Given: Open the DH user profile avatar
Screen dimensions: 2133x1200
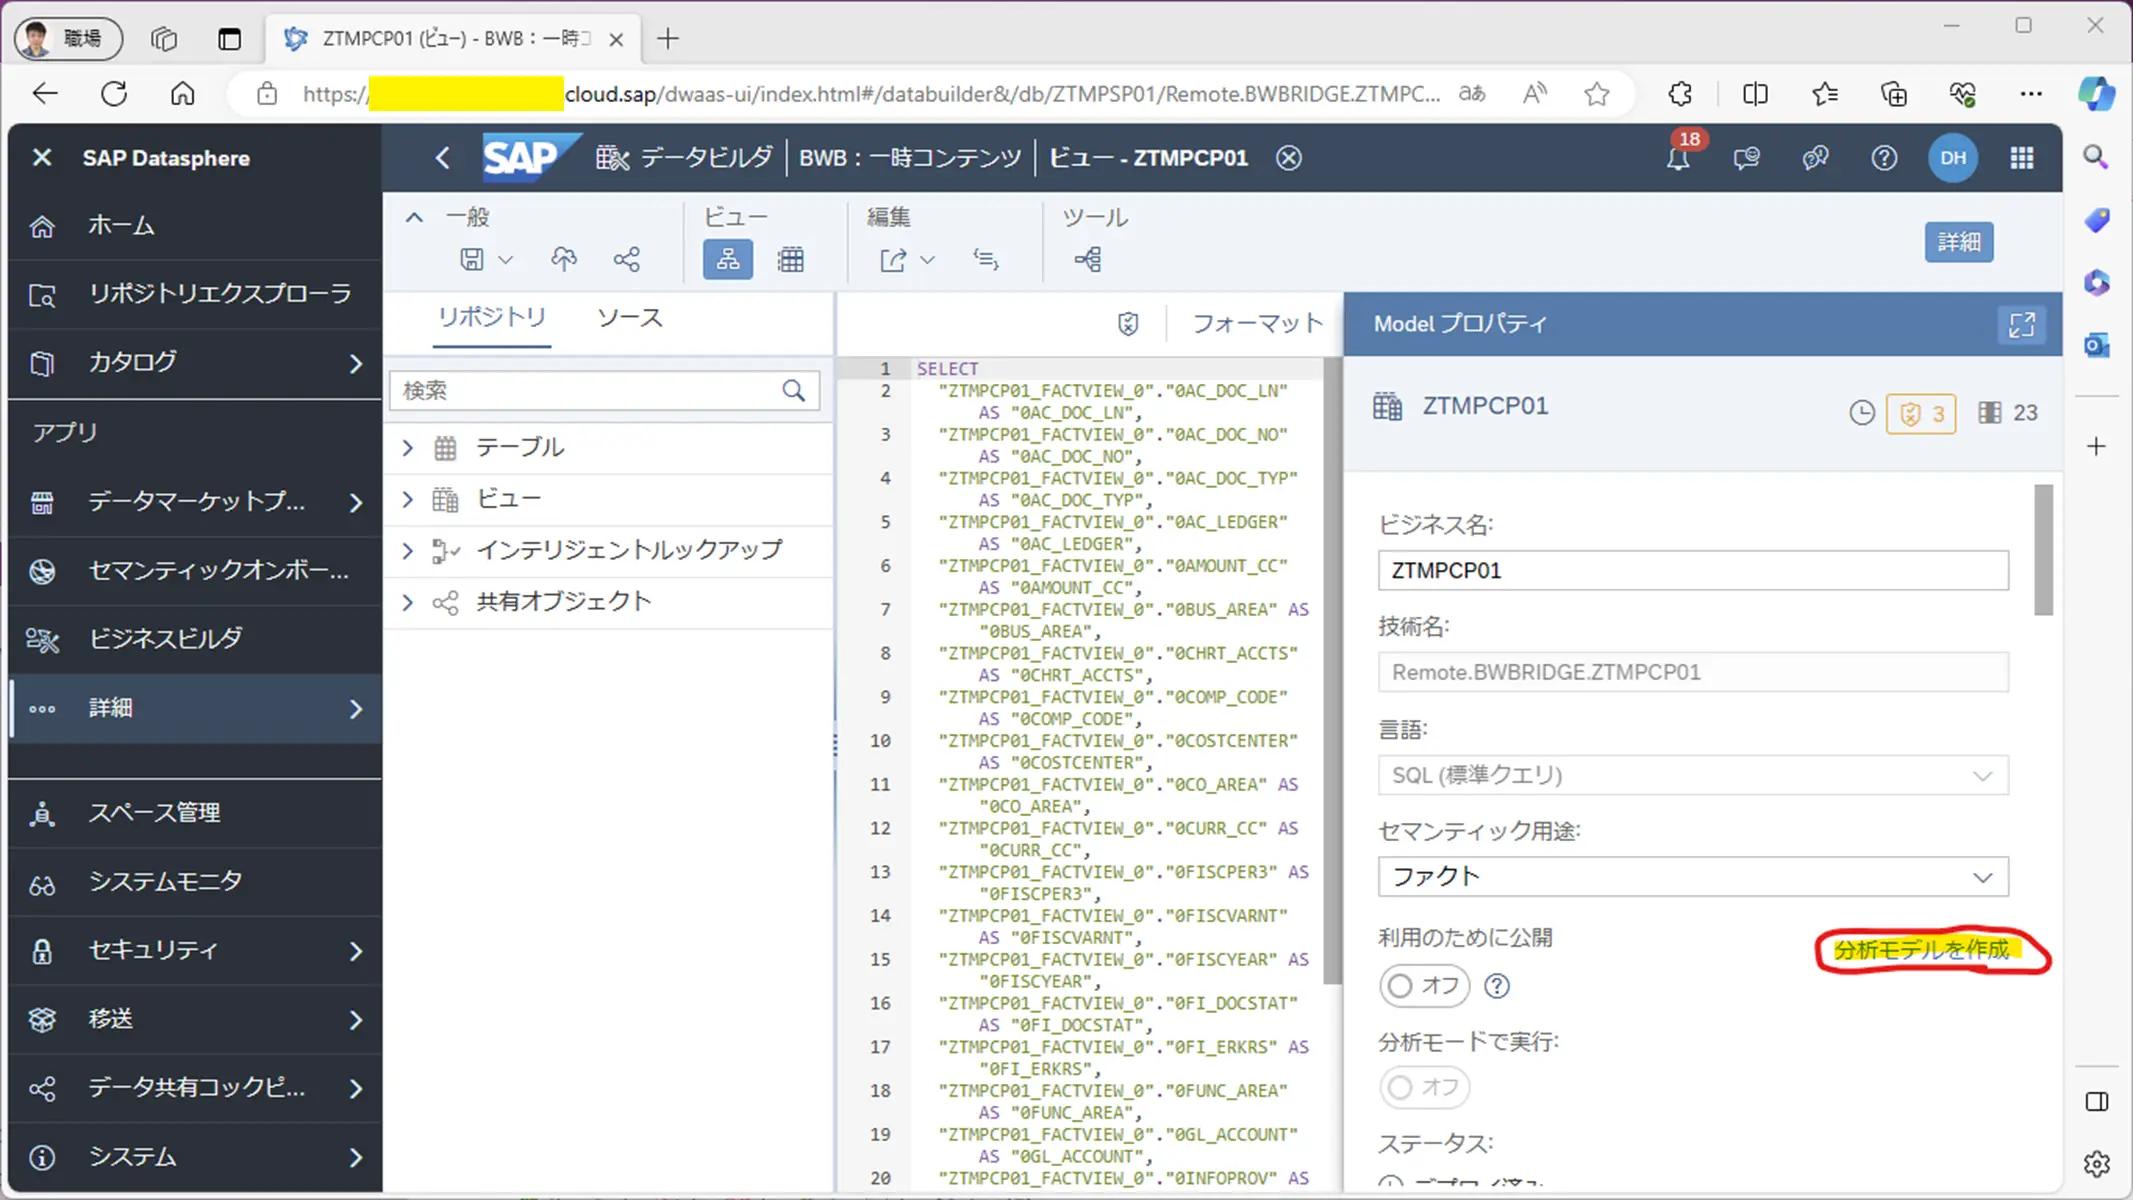Looking at the screenshot, I should pyautogui.click(x=1953, y=158).
